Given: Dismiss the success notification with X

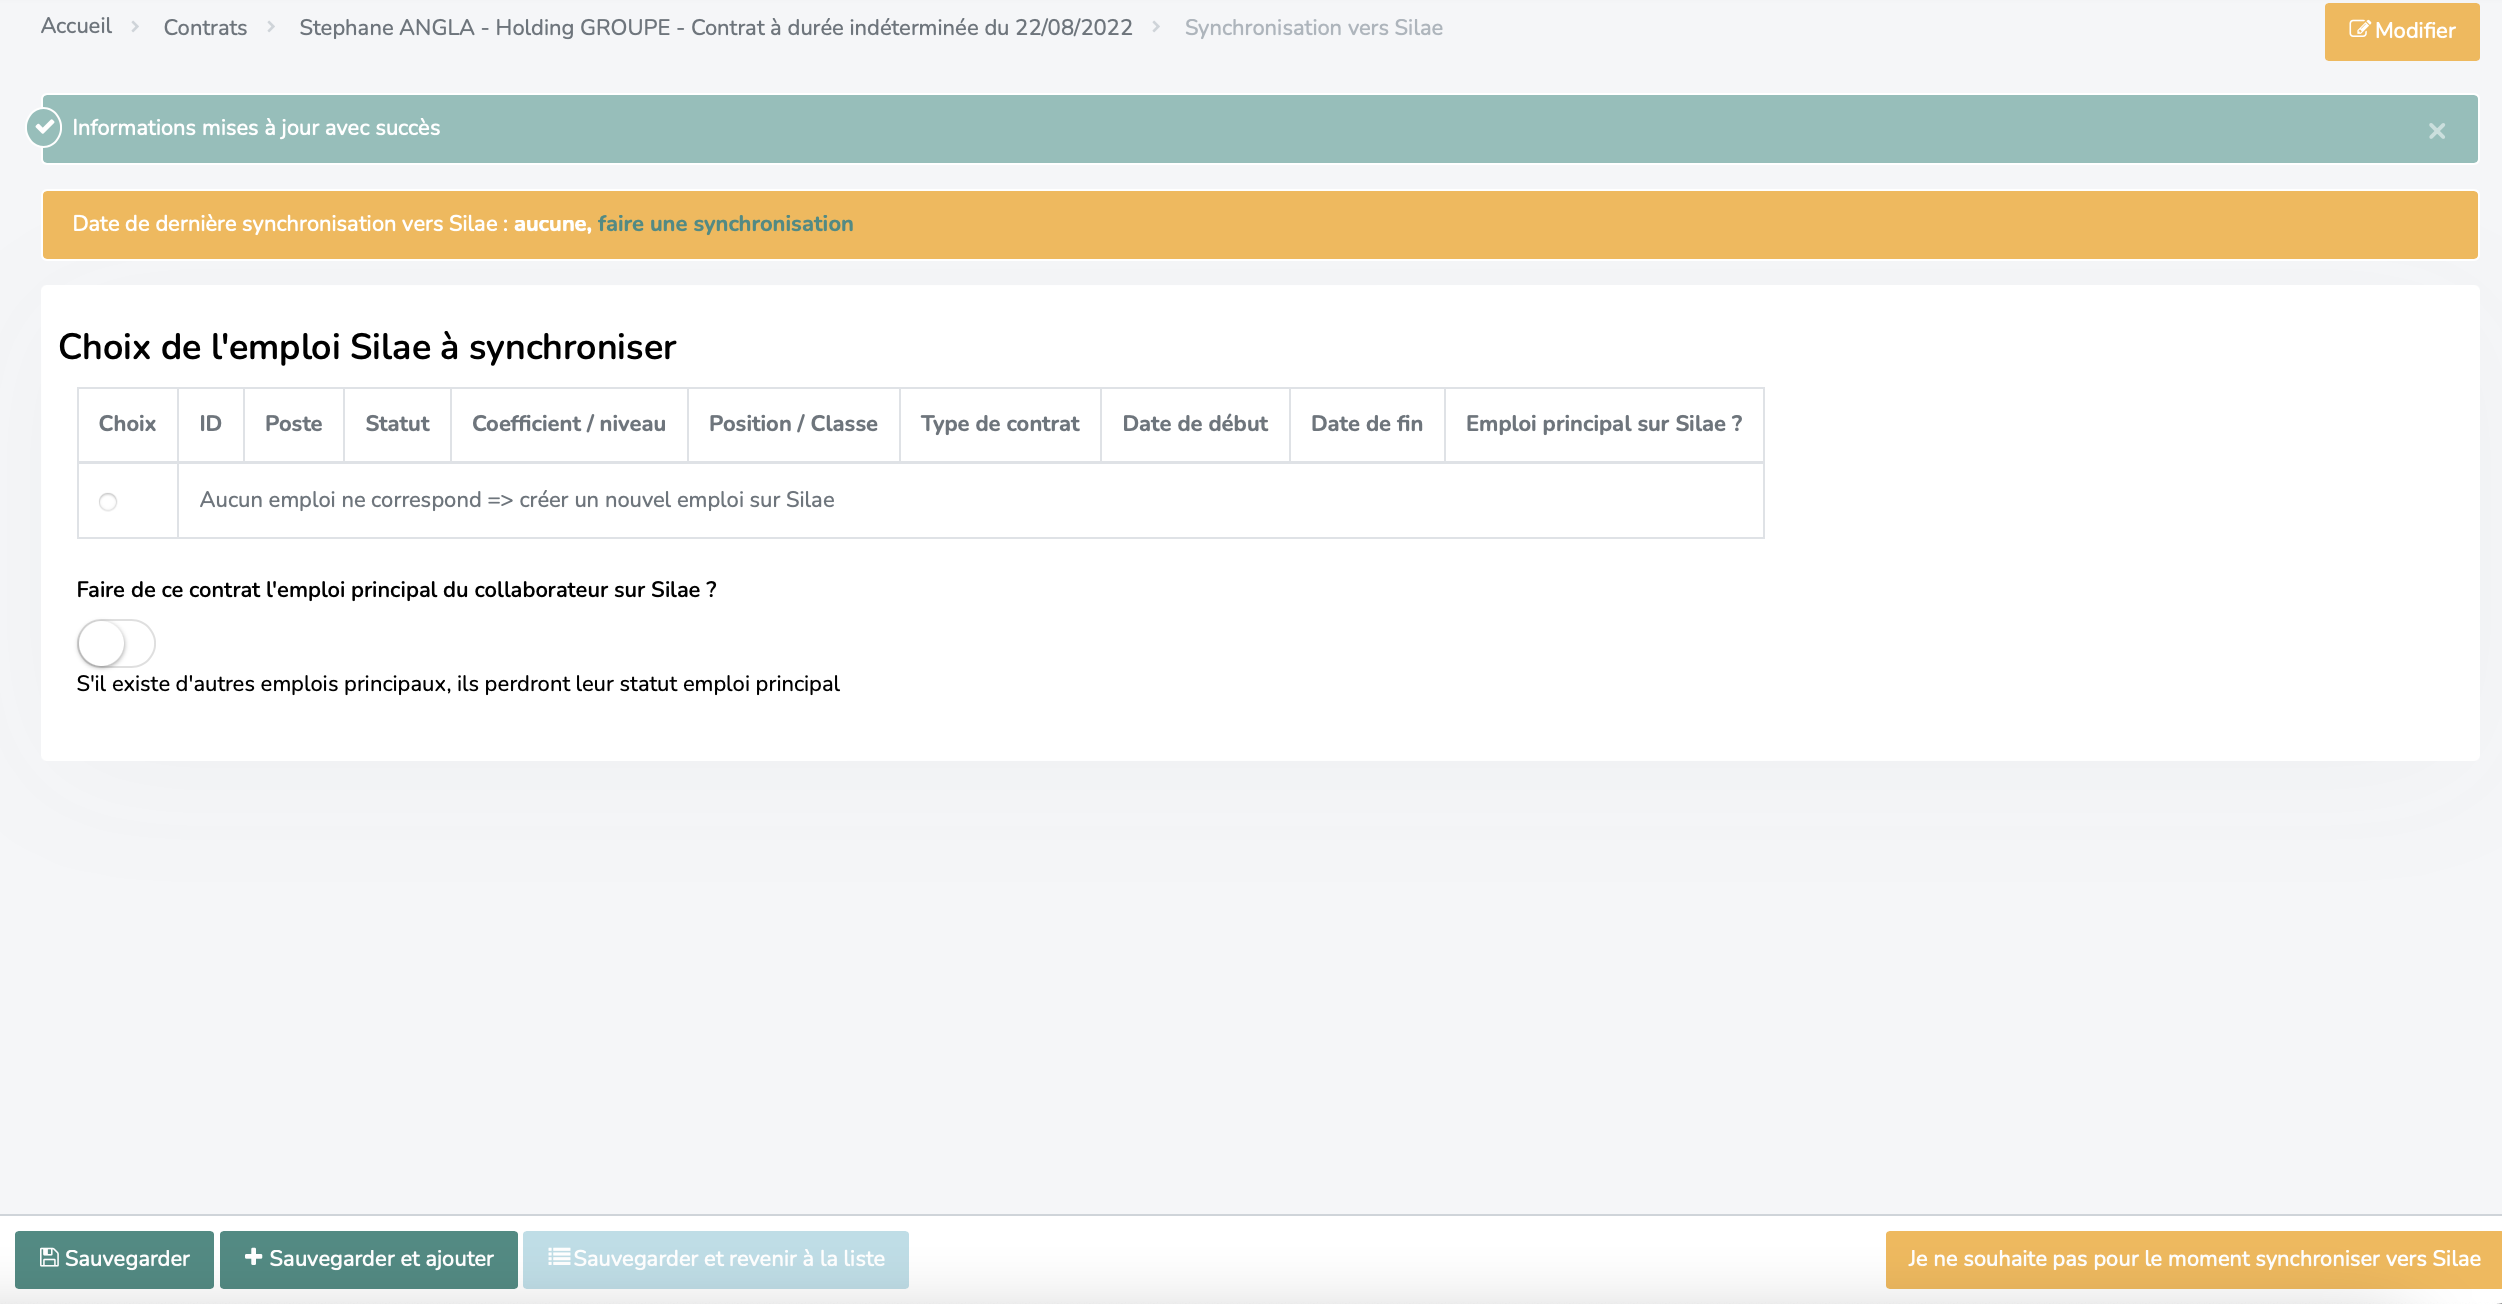Looking at the screenshot, I should [x=2436, y=131].
